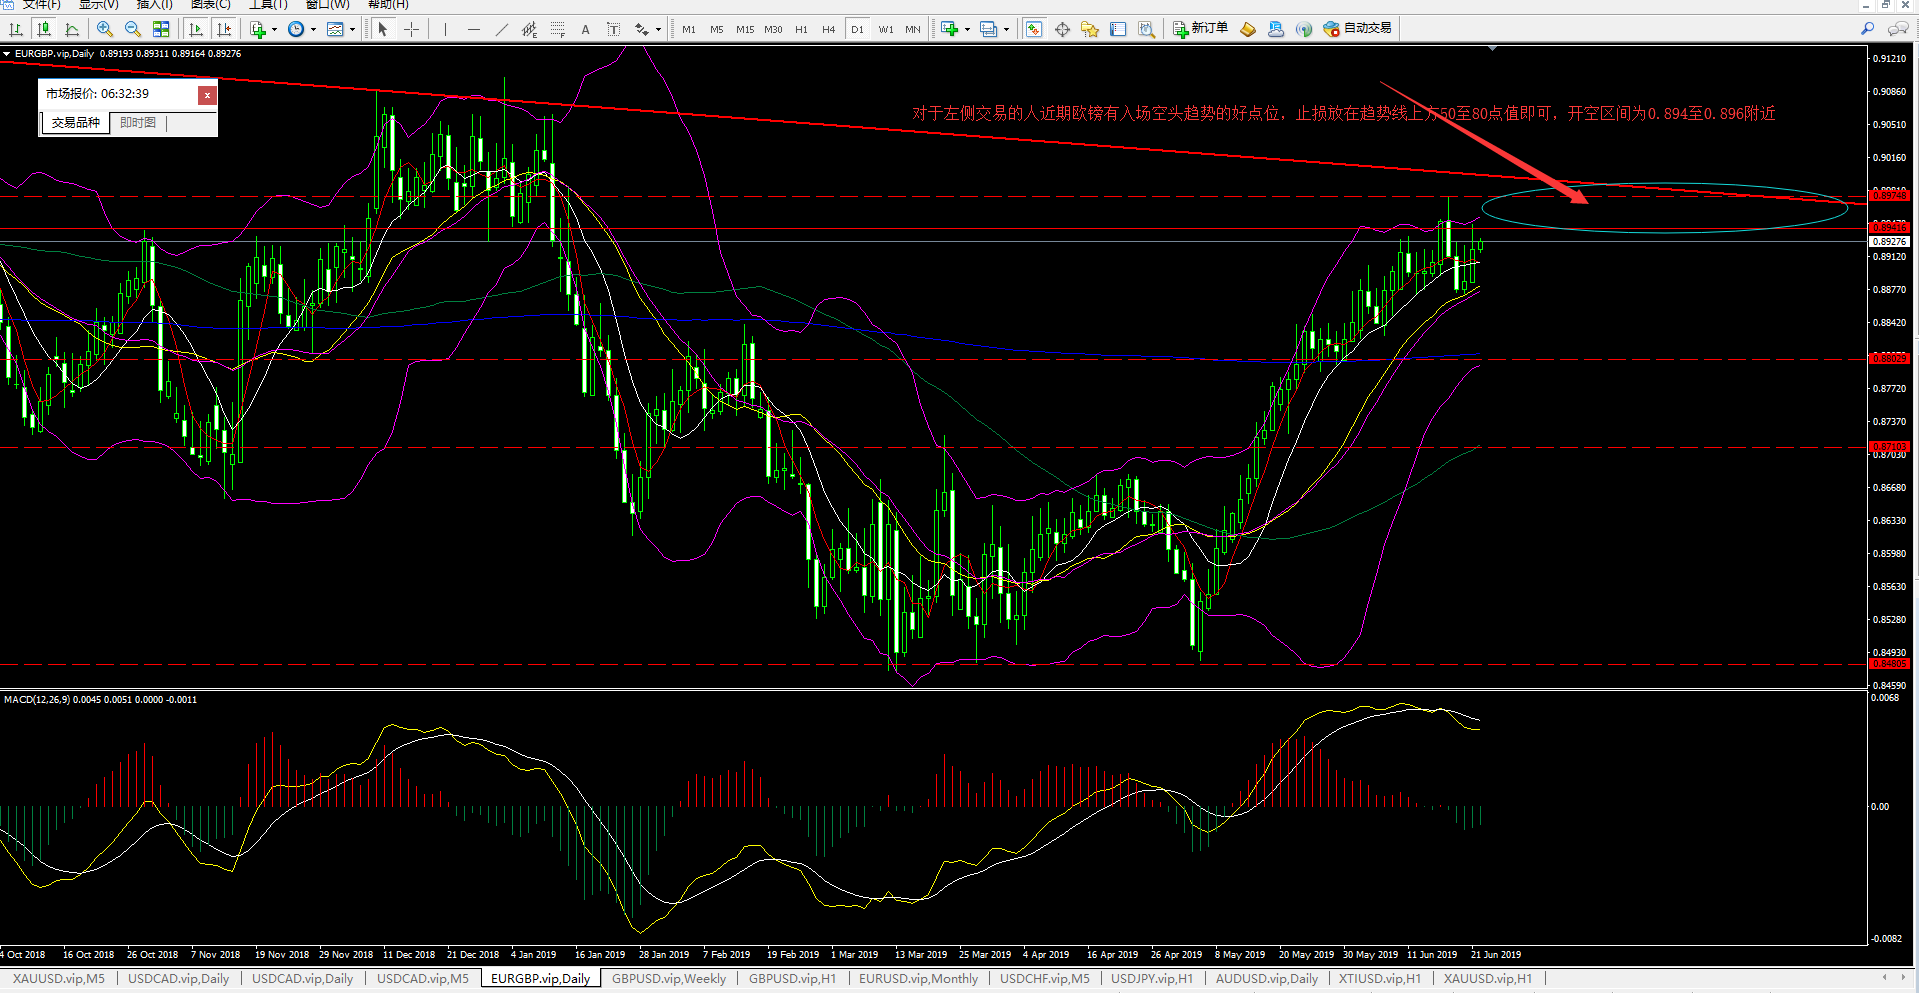The image size is (1919, 993).
Task: Select the horizontal line drawing tool
Action: (473, 29)
